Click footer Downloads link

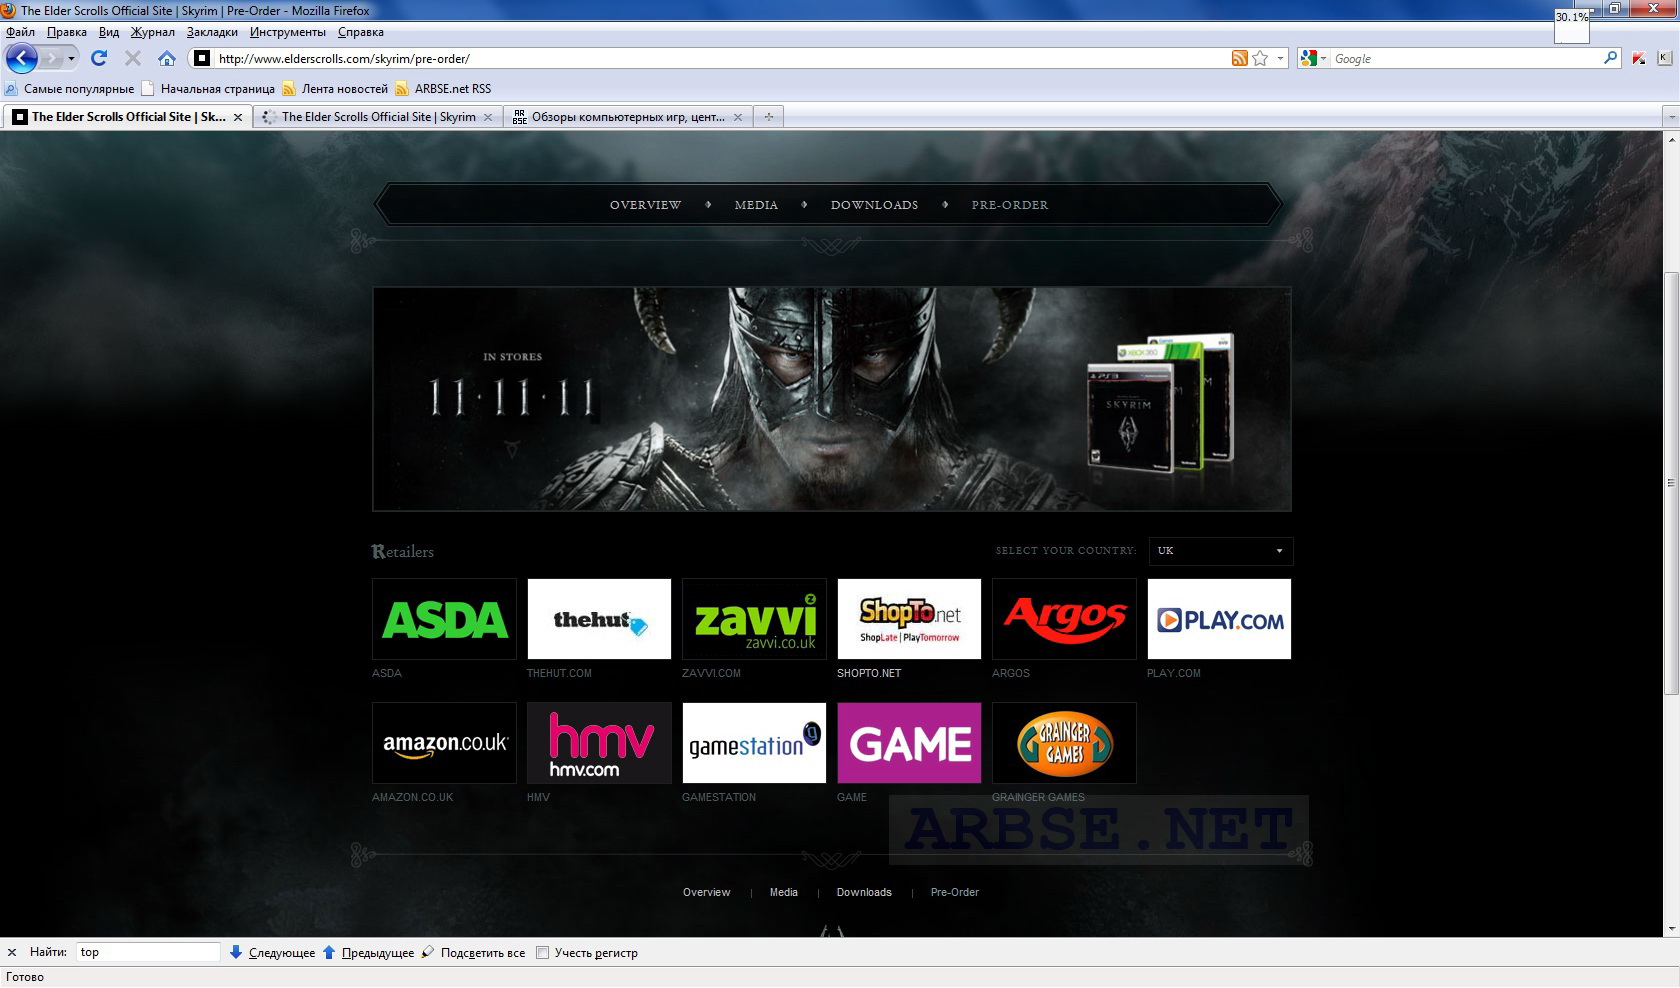click(864, 892)
